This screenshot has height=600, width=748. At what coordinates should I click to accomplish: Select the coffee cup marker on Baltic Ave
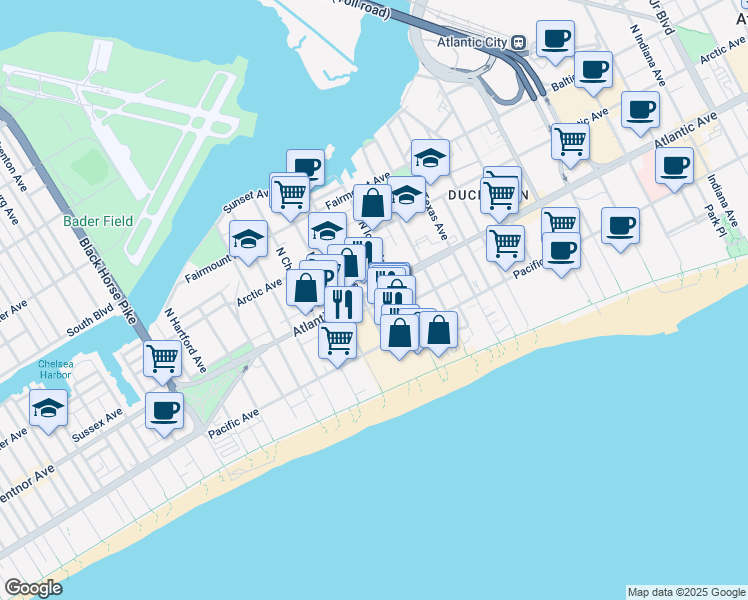pyautogui.click(x=593, y=71)
